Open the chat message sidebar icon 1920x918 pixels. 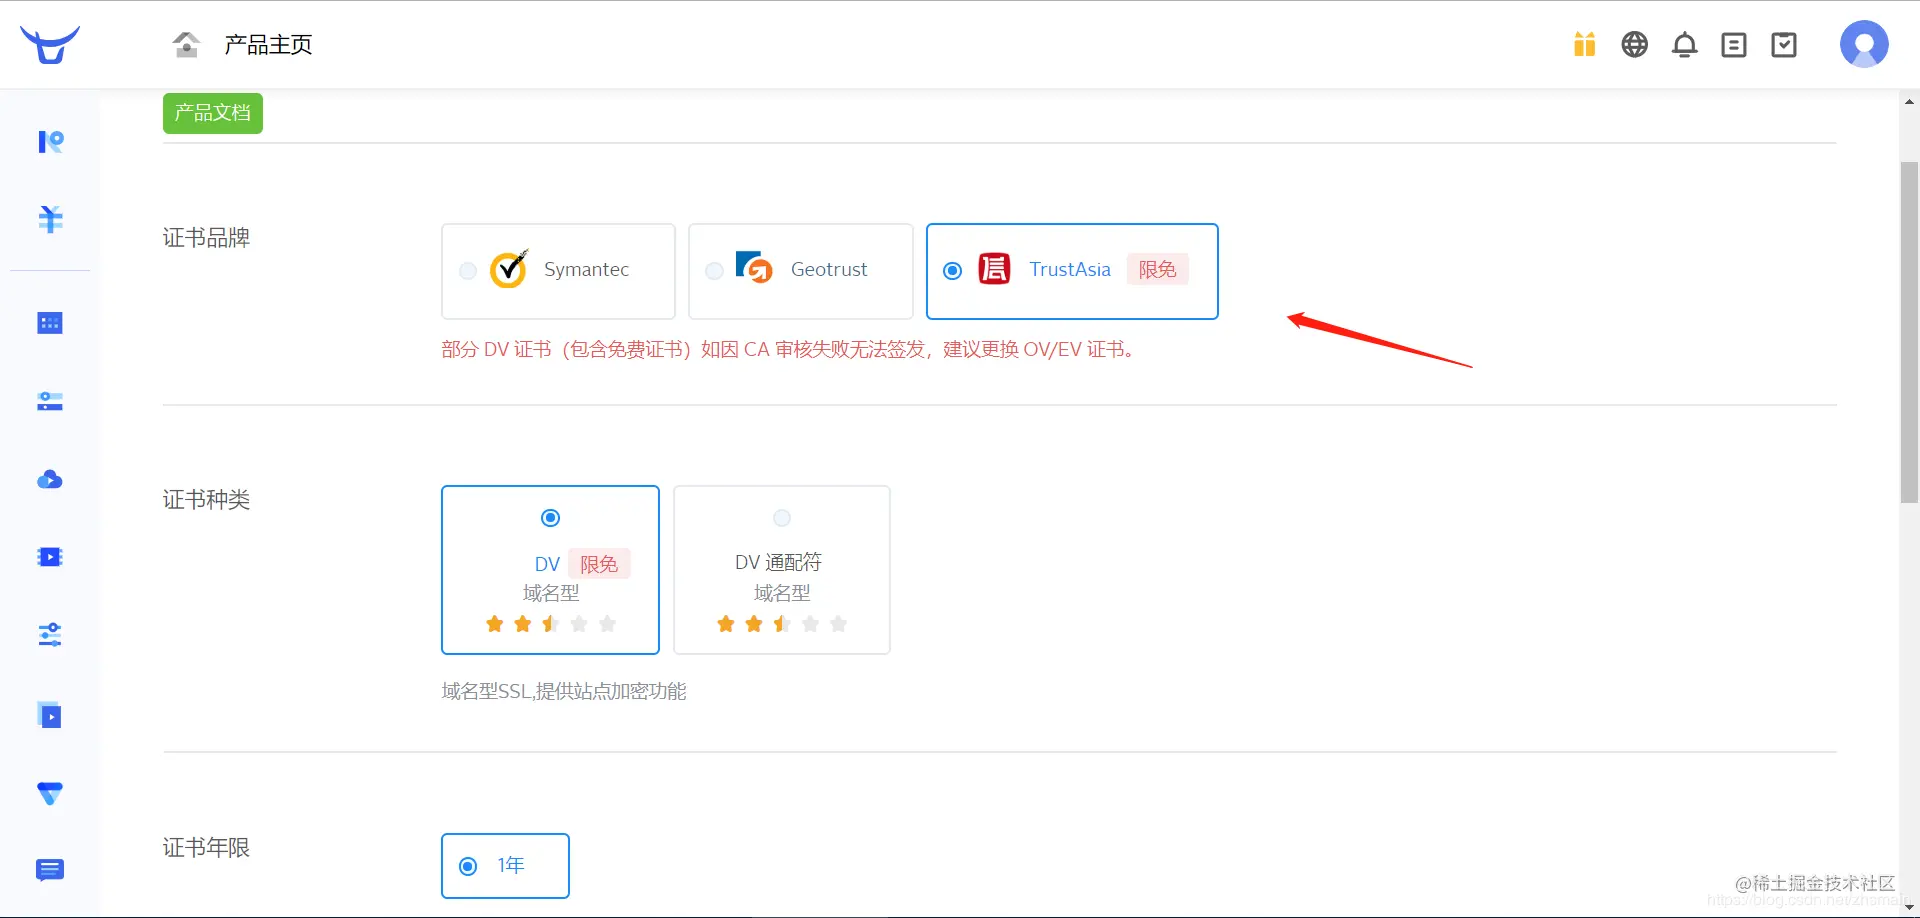coord(50,870)
